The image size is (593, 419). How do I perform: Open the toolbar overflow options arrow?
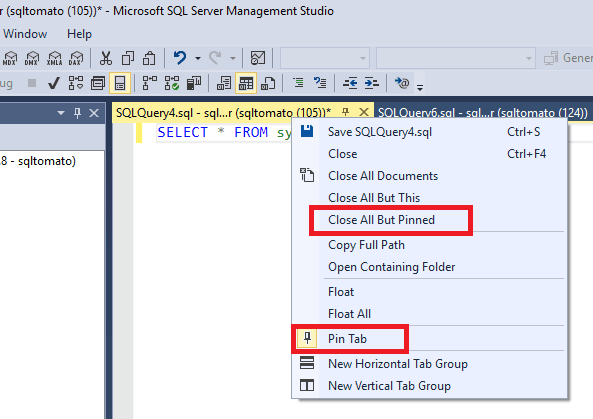[420, 87]
